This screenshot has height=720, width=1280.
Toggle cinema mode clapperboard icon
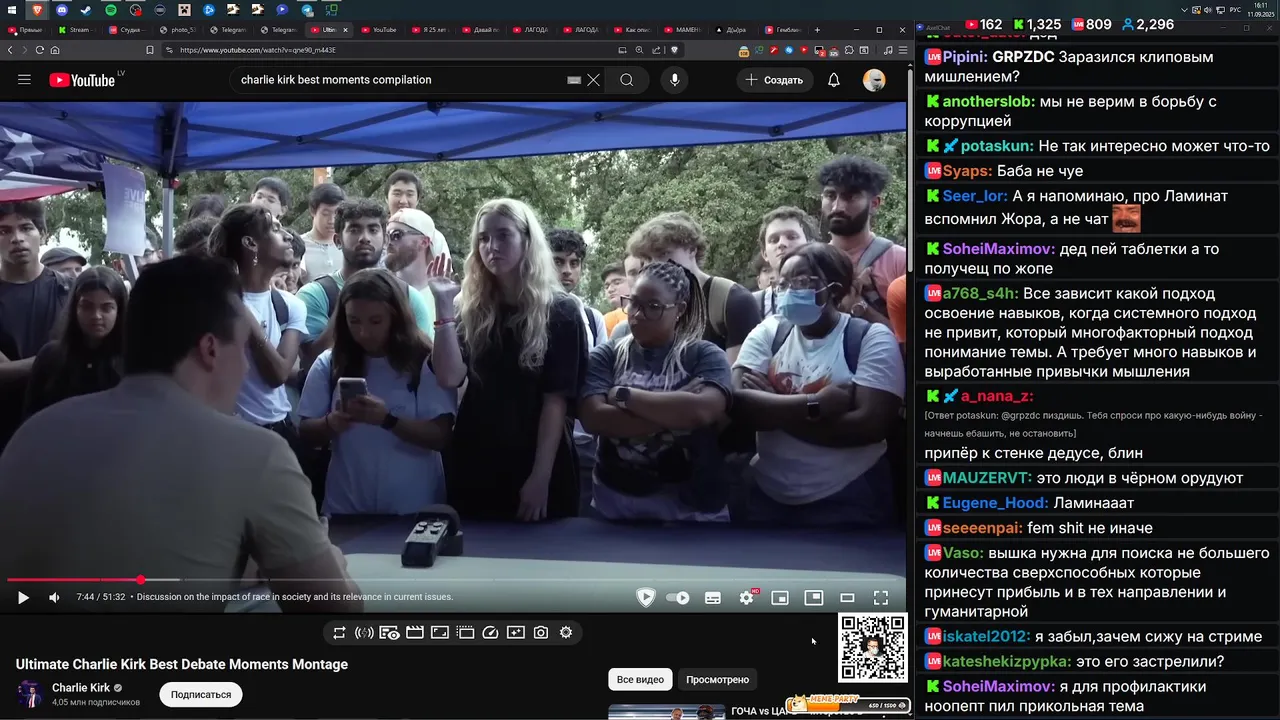click(x=415, y=633)
